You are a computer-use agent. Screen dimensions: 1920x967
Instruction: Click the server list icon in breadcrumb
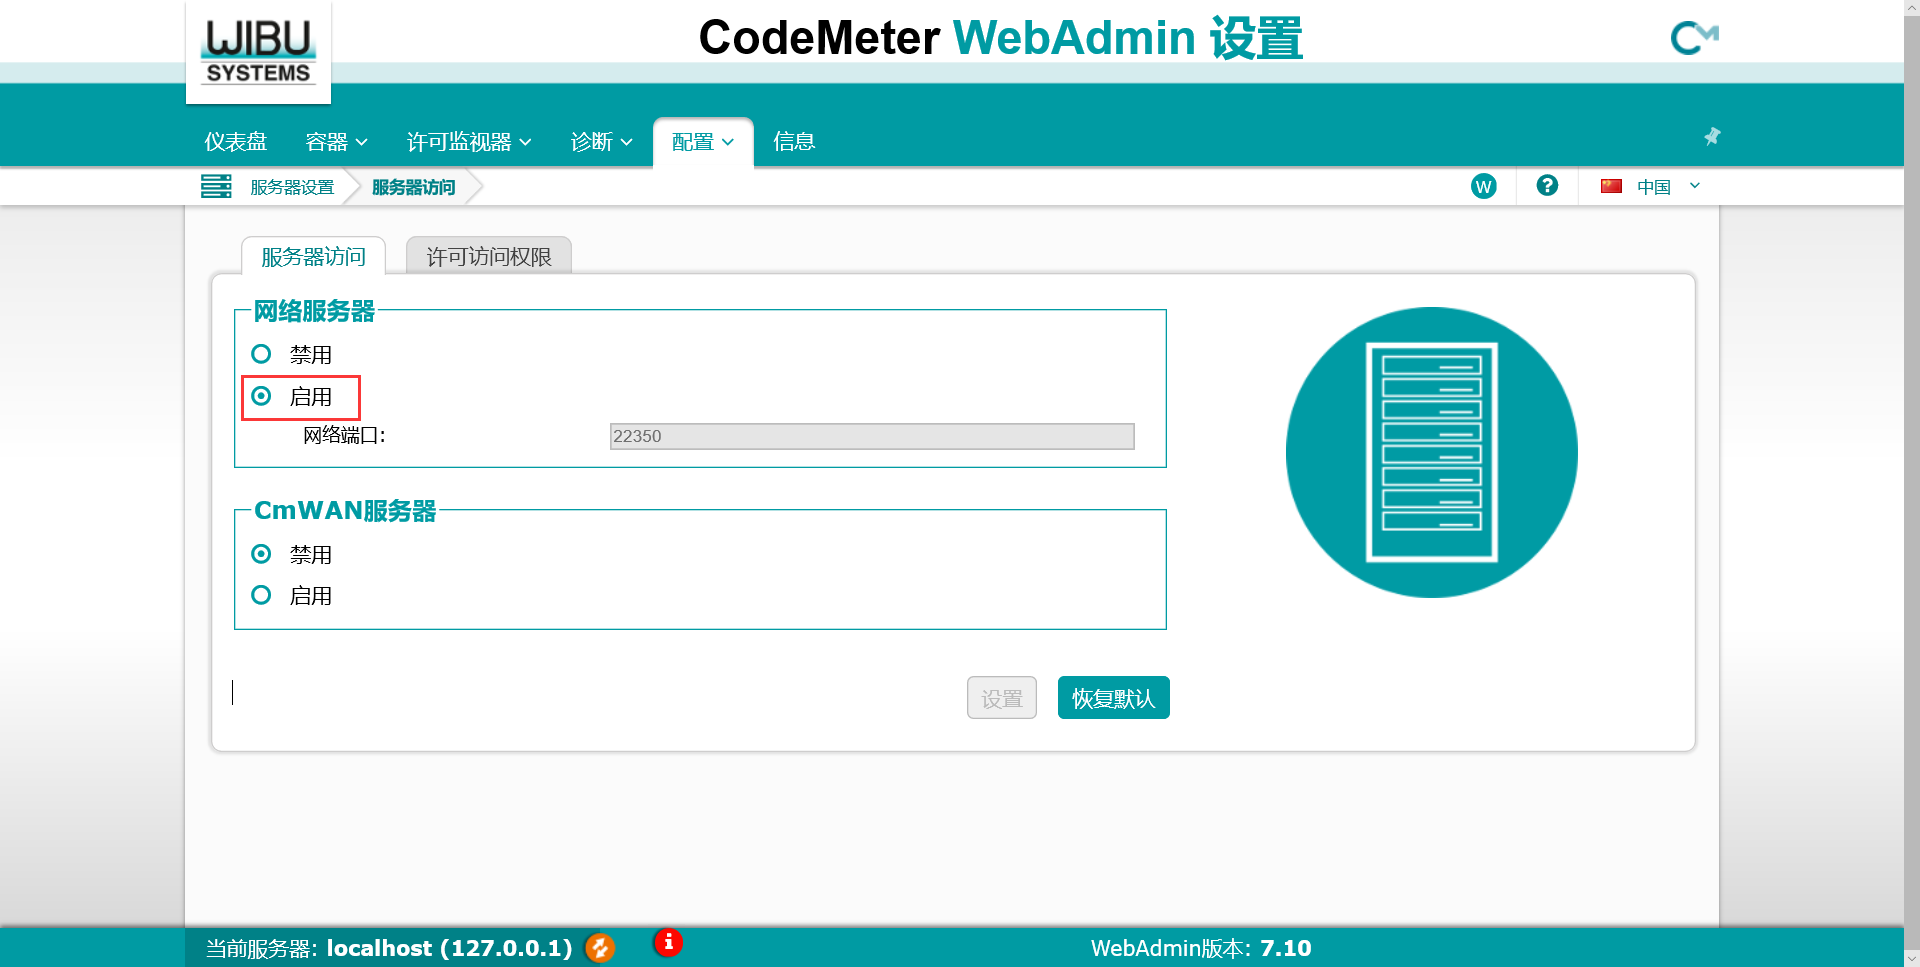216,186
